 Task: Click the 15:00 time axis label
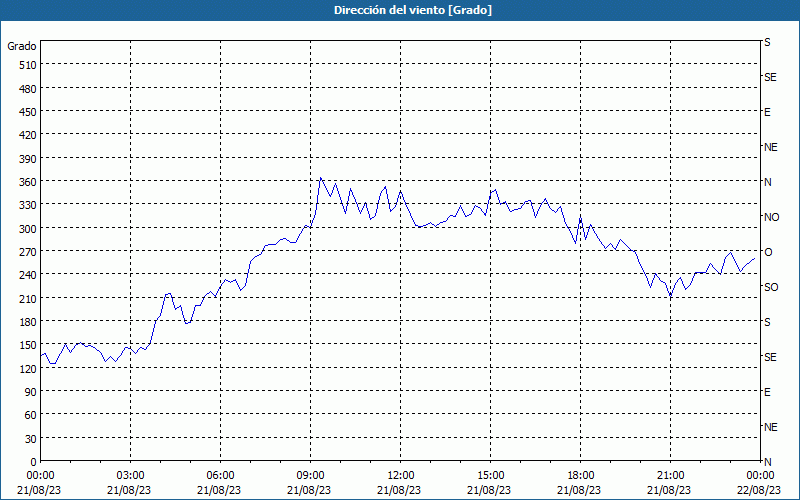tap(490, 476)
